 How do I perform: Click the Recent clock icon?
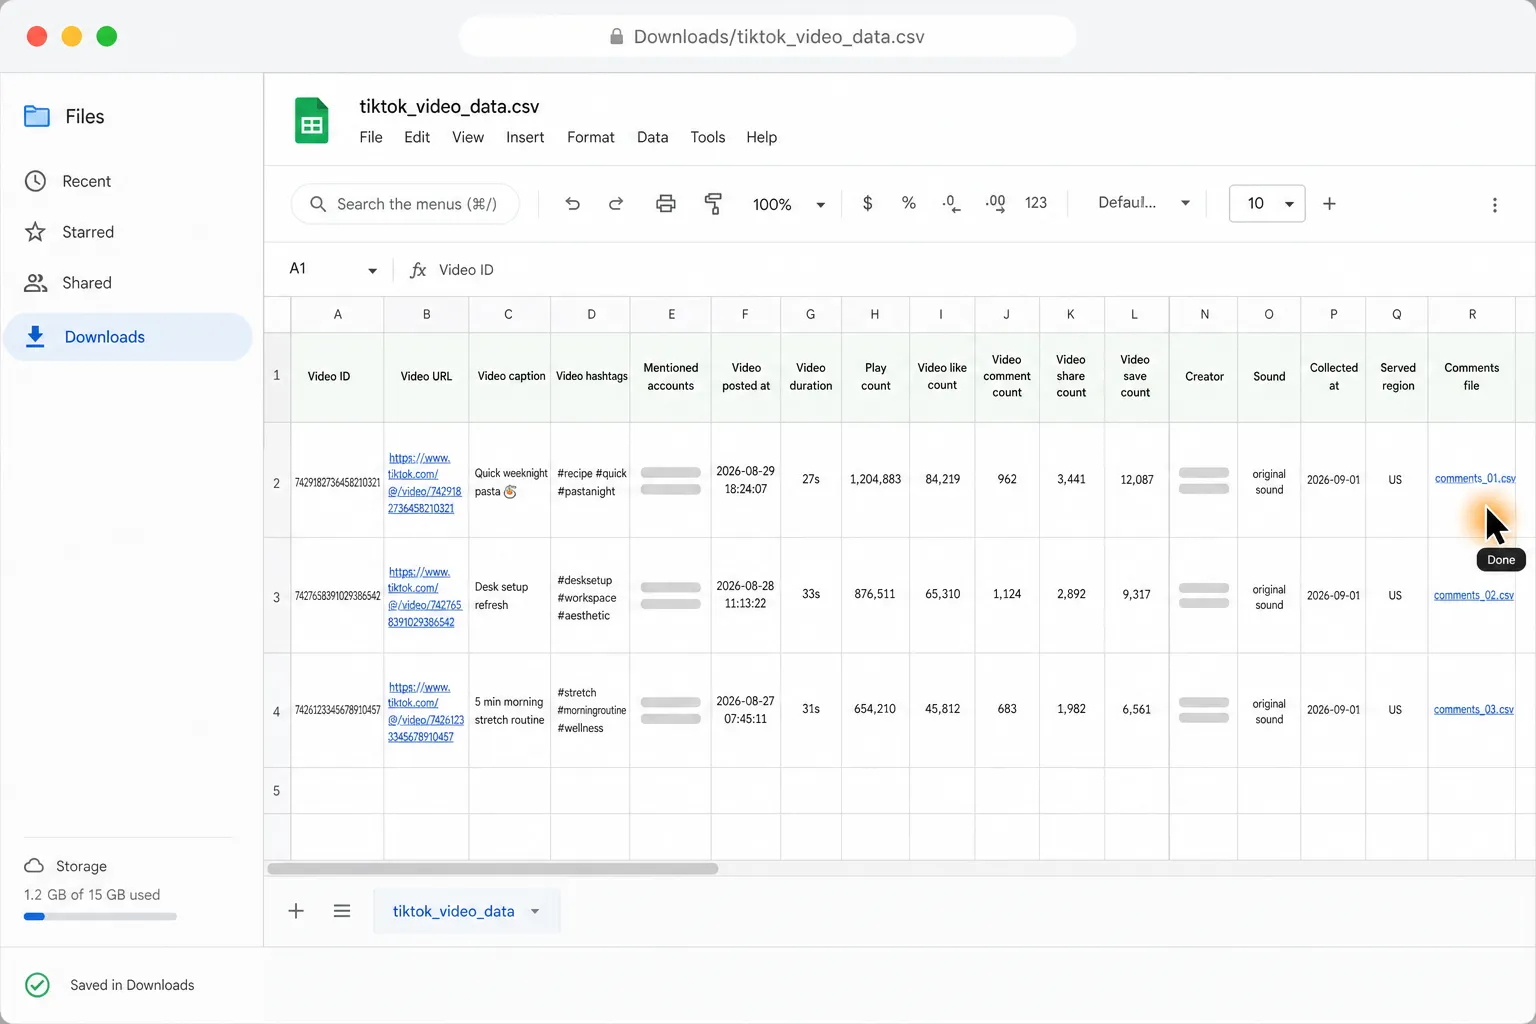click(35, 181)
